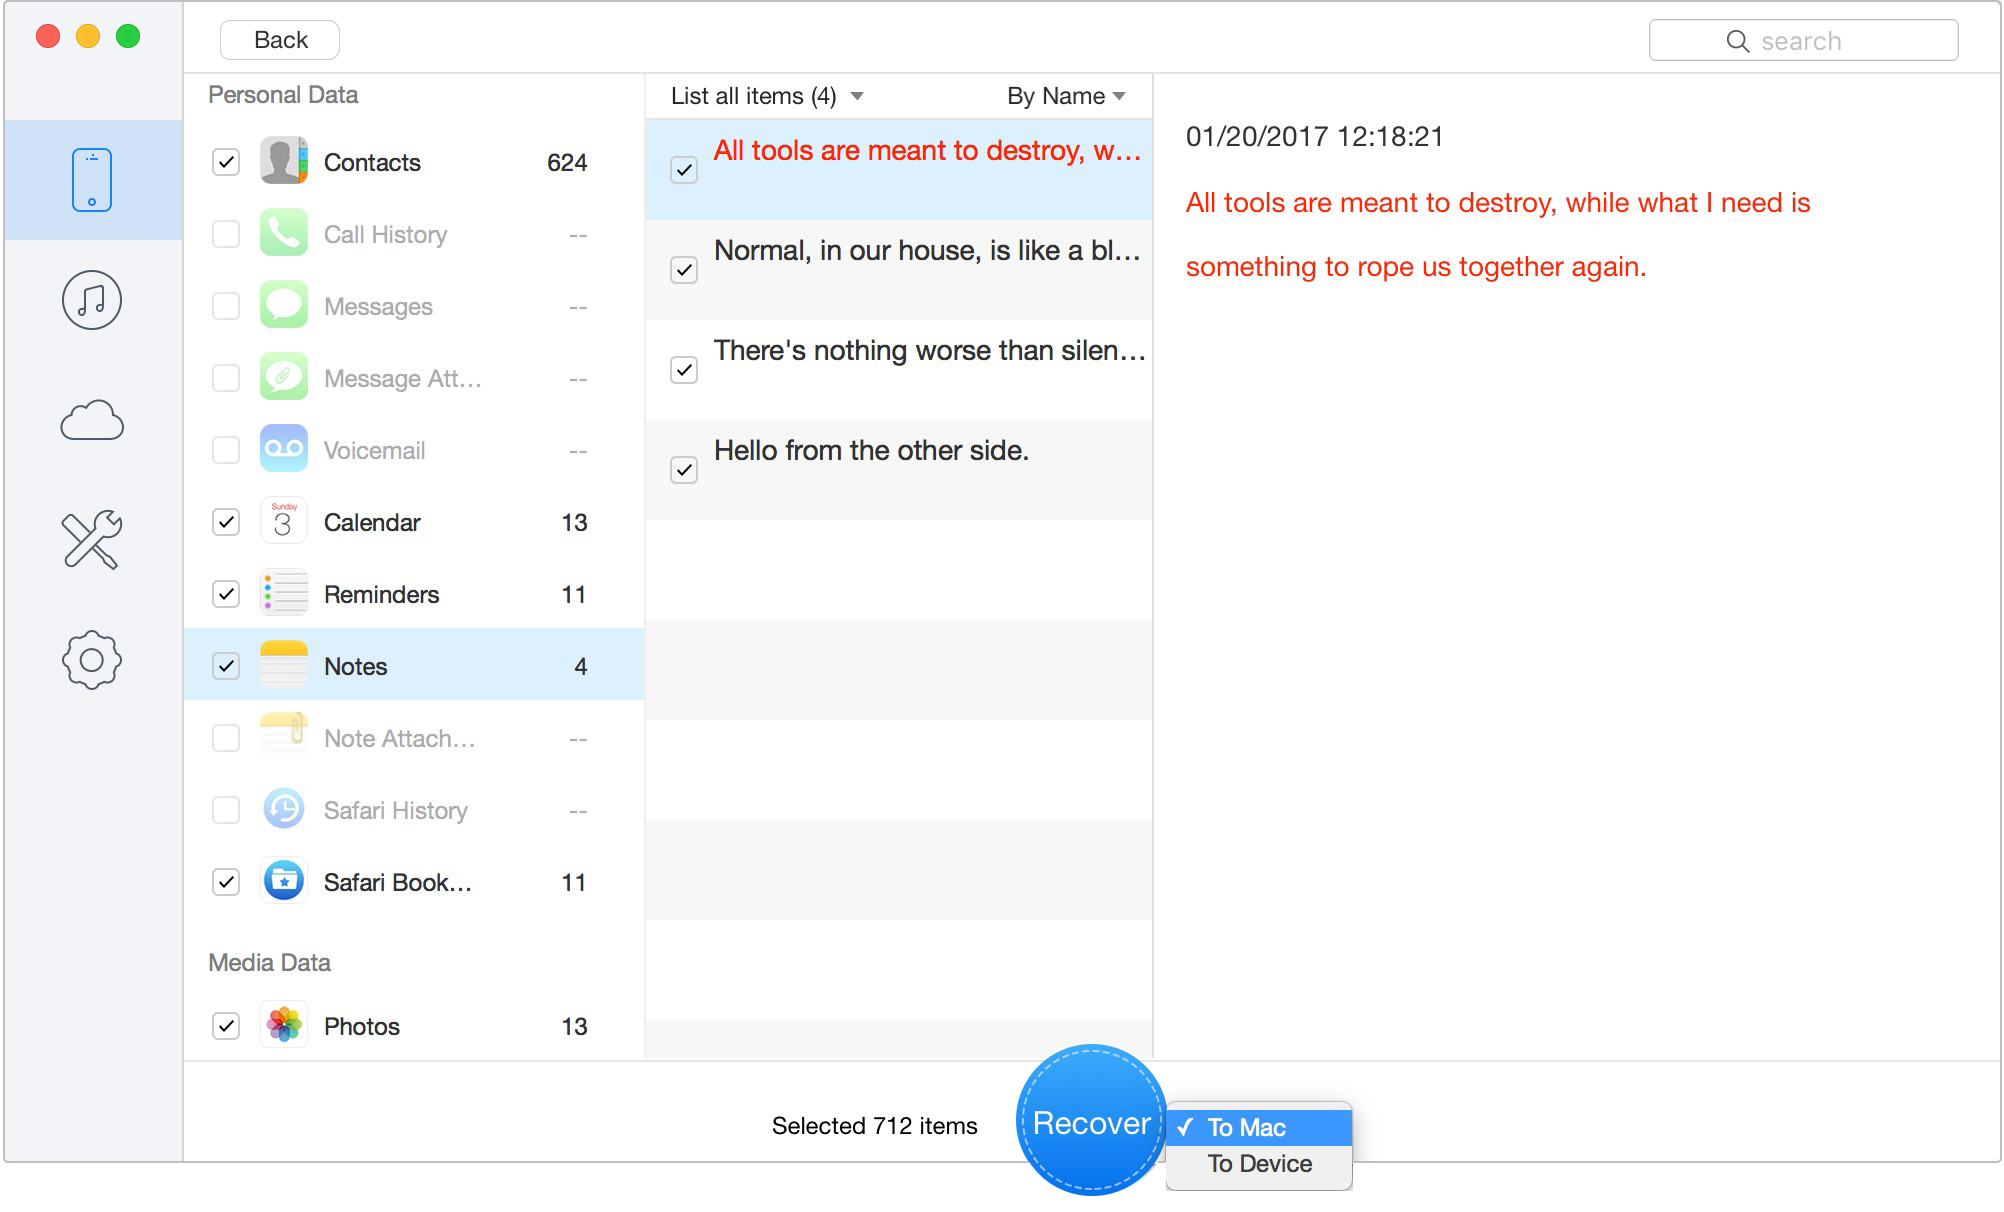2004x1212 pixels.
Task: Click the Messages bubble icon
Action: 284,306
